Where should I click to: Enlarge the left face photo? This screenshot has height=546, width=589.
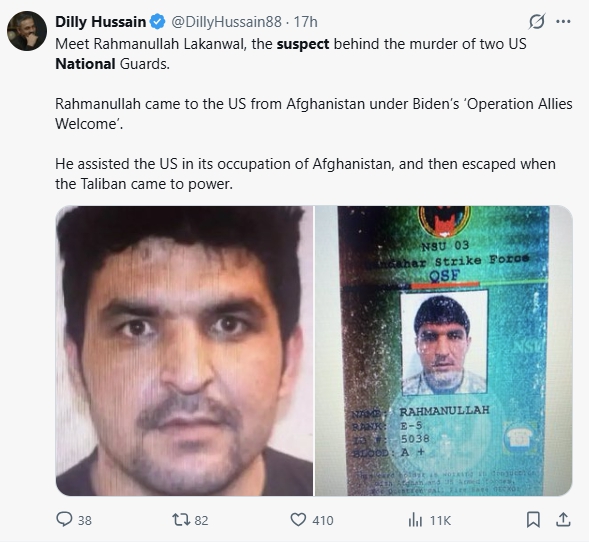point(184,351)
